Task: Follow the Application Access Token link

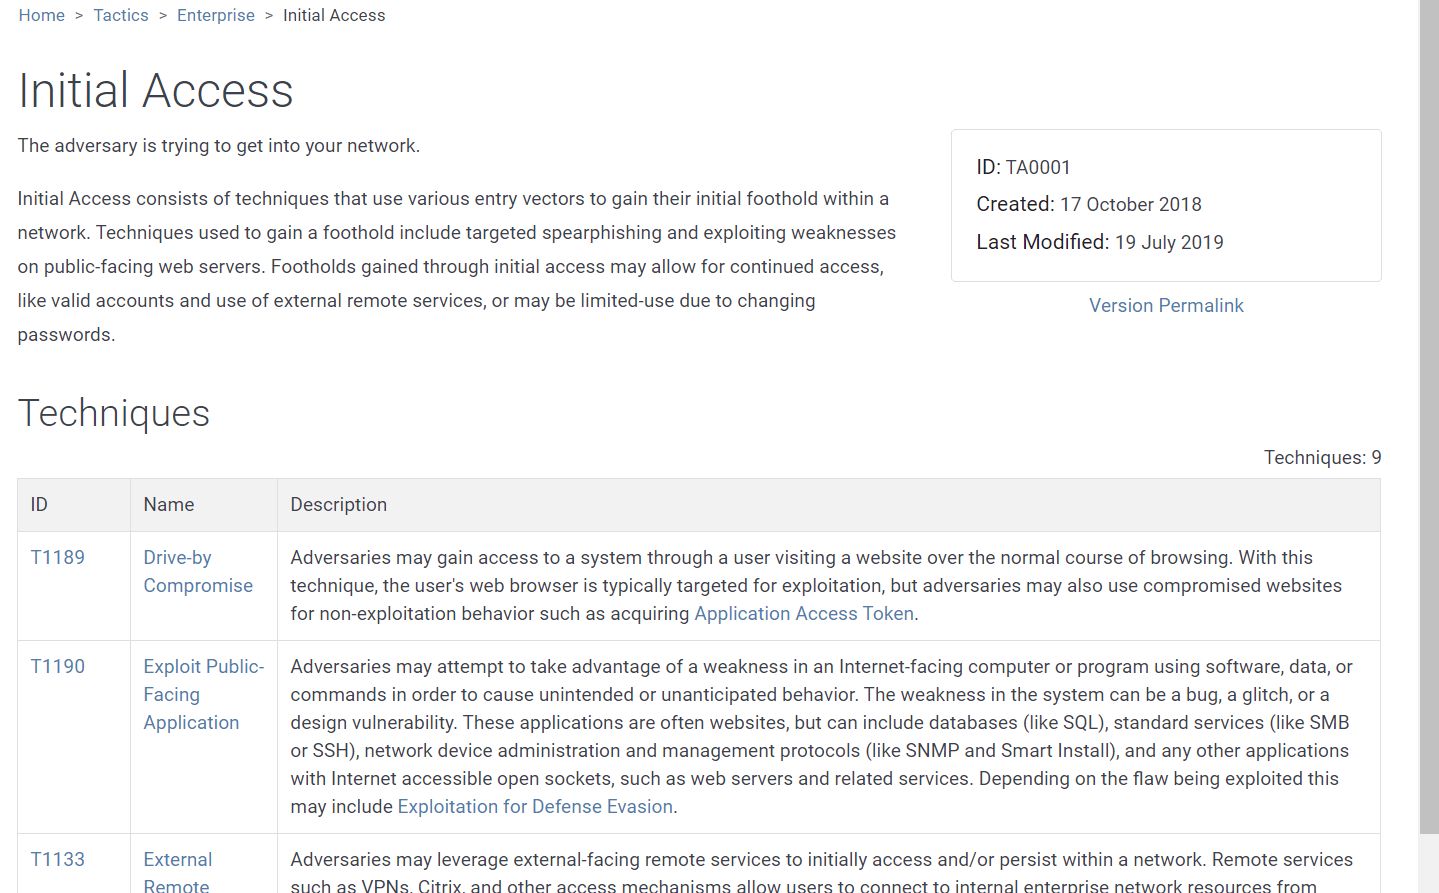Action: [x=804, y=614]
